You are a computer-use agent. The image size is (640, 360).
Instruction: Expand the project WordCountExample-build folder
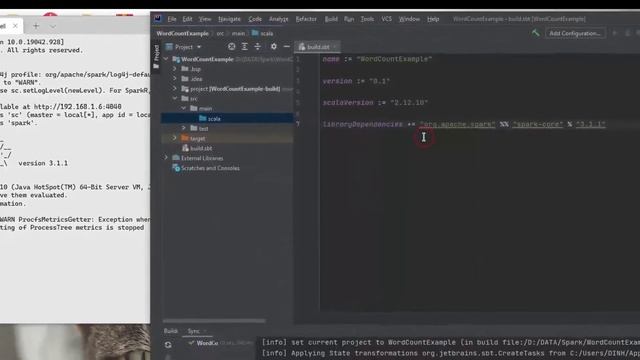point(175,89)
